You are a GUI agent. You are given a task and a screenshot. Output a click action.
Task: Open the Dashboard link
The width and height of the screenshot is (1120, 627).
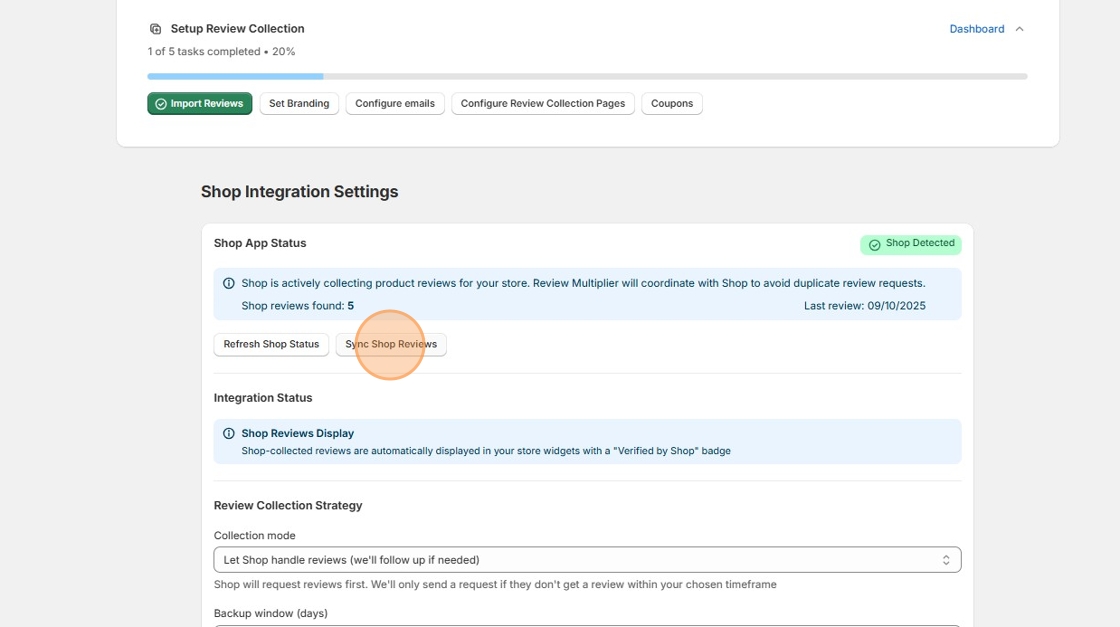(976, 29)
